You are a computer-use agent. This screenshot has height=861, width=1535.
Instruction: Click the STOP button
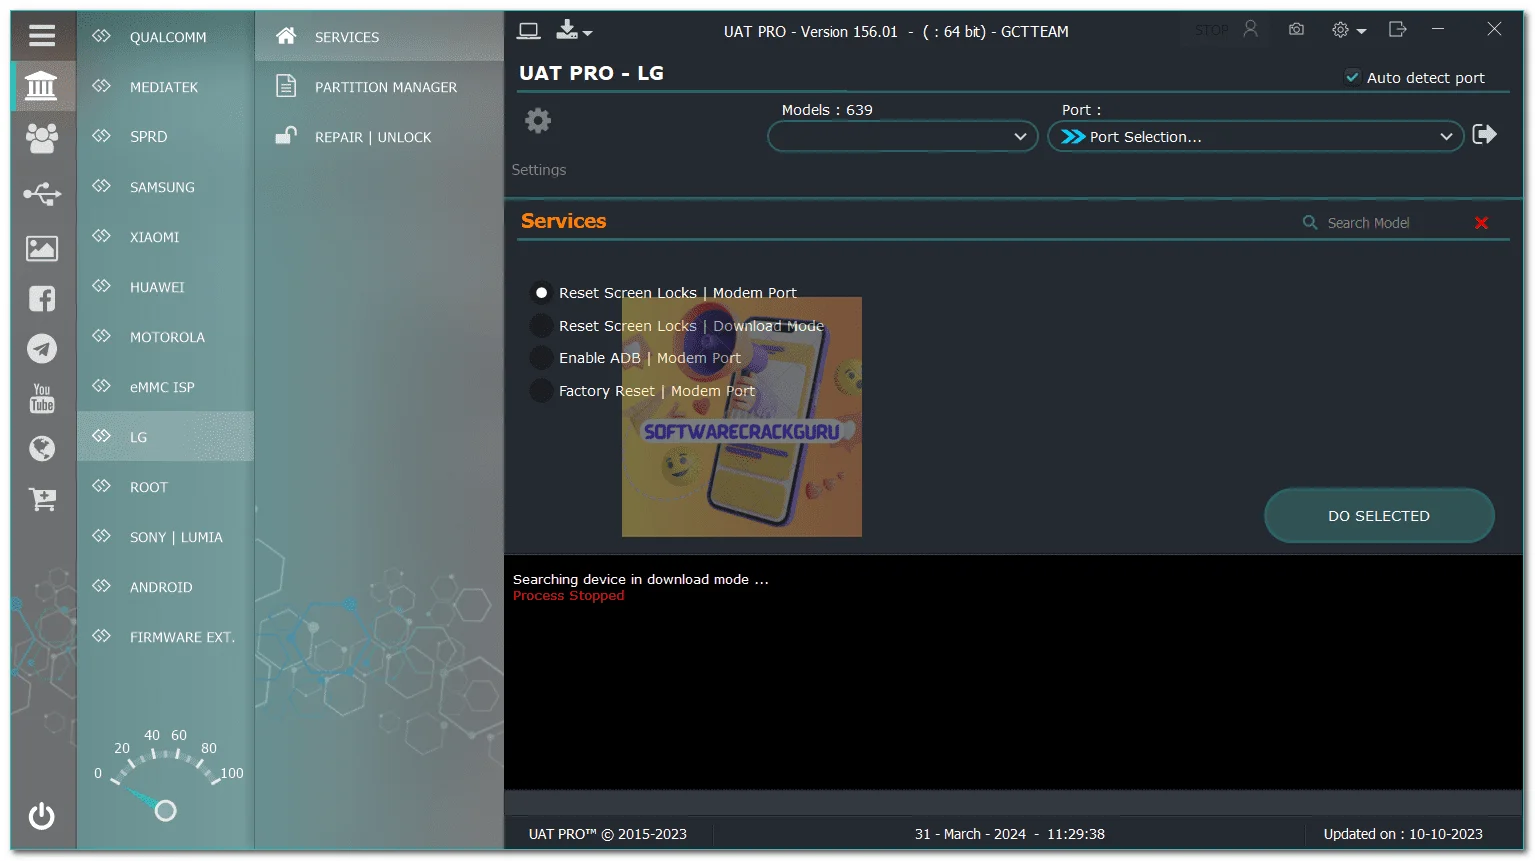pyautogui.click(x=1211, y=30)
